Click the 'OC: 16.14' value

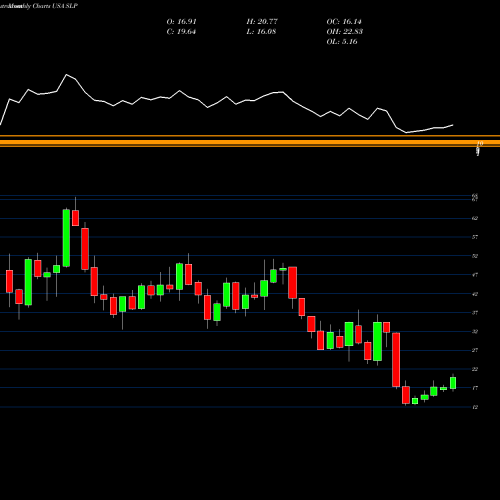pyautogui.click(x=344, y=22)
